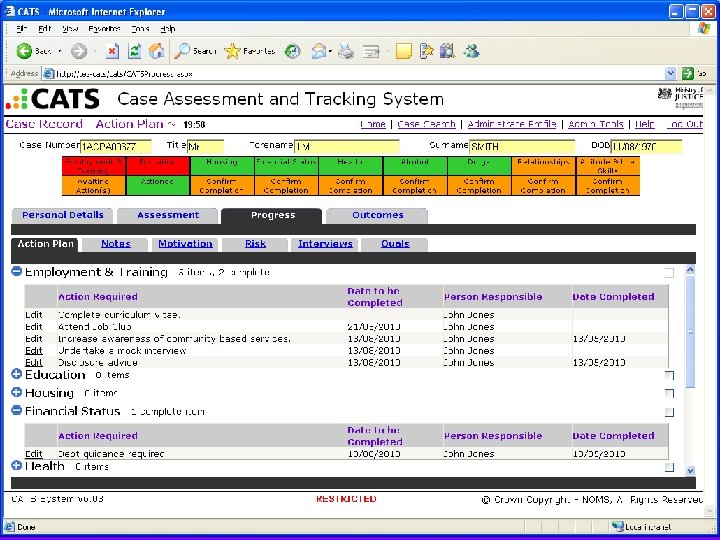This screenshot has height=540, width=720.
Task: Follow the Home link
Action: pyautogui.click(x=373, y=124)
